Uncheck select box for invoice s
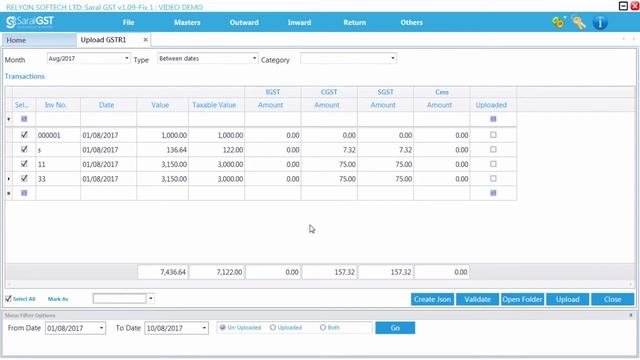The image size is (640, 360). click(24, 149)
